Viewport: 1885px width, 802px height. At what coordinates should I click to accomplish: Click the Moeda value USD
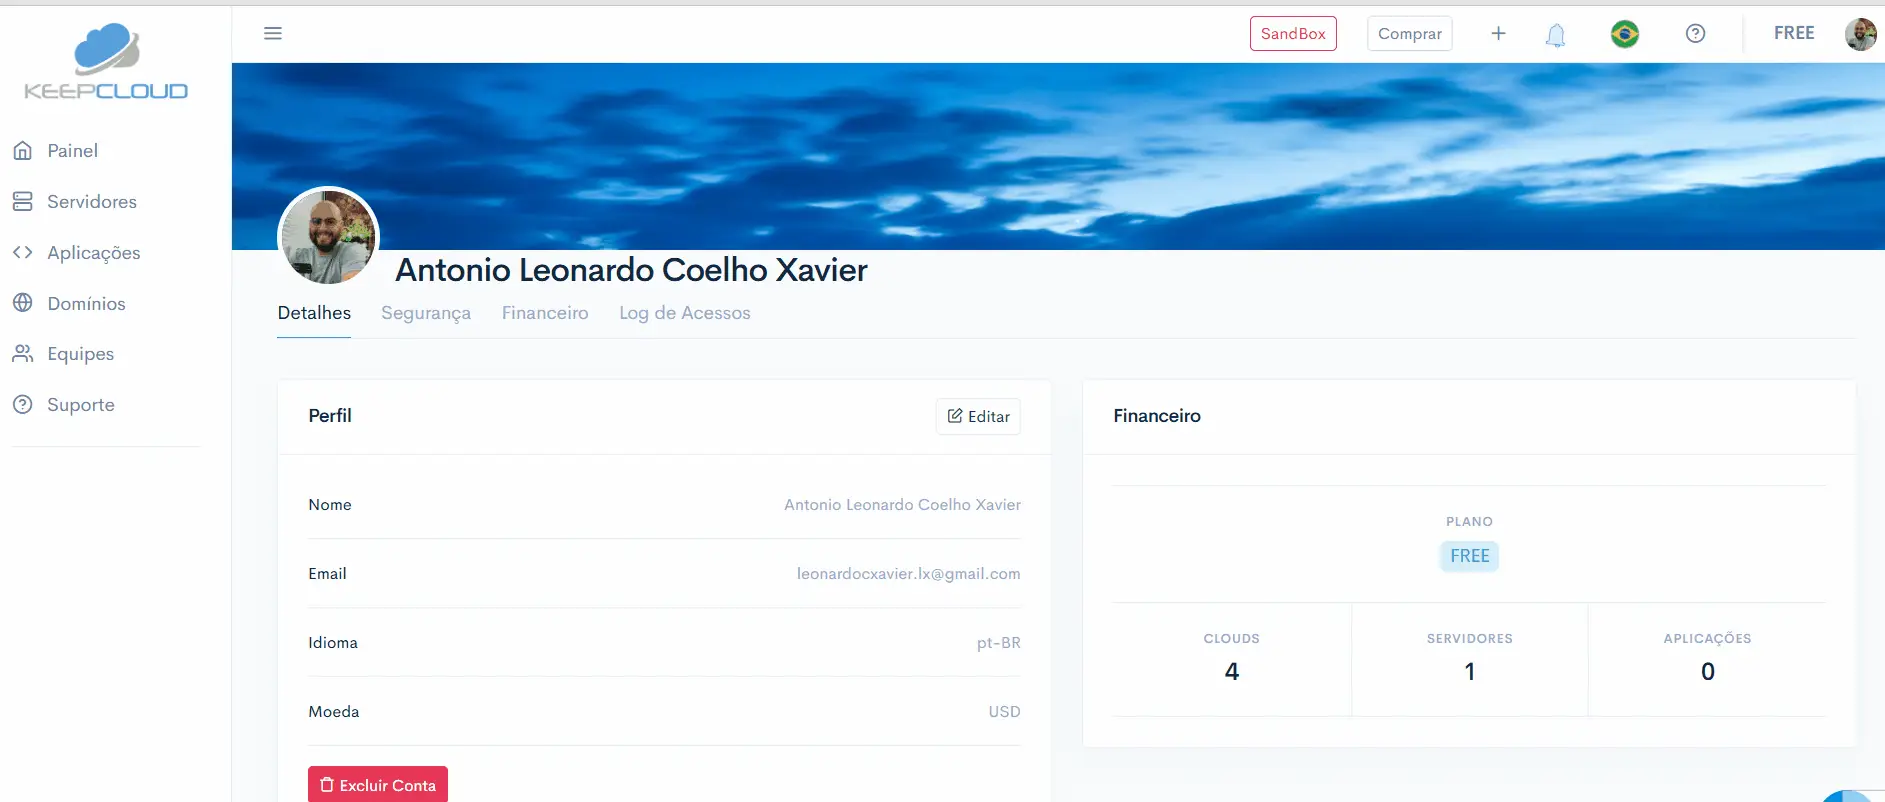pyautogui.click(x=1005, y=712)
